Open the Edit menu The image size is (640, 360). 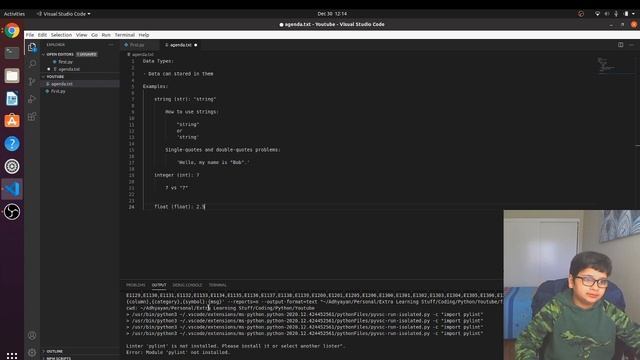(42, 35)
